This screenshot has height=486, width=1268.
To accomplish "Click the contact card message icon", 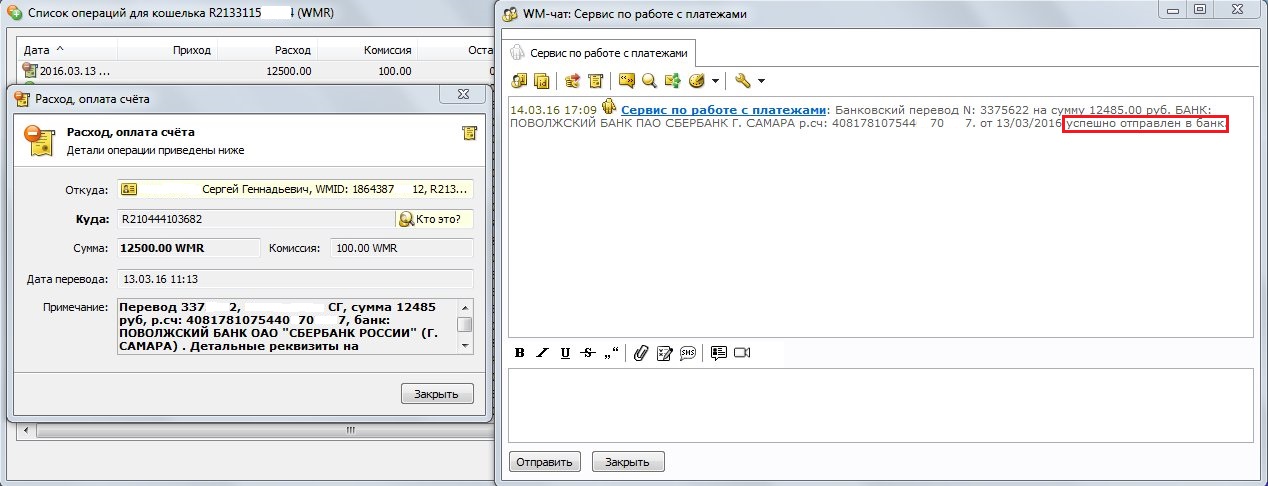I will click(718, 352).
